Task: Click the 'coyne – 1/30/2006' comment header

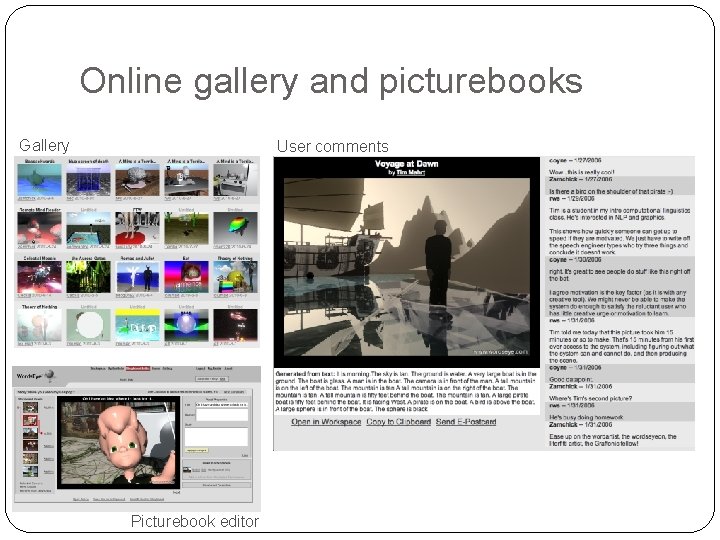Action: (x=575, y=260)
